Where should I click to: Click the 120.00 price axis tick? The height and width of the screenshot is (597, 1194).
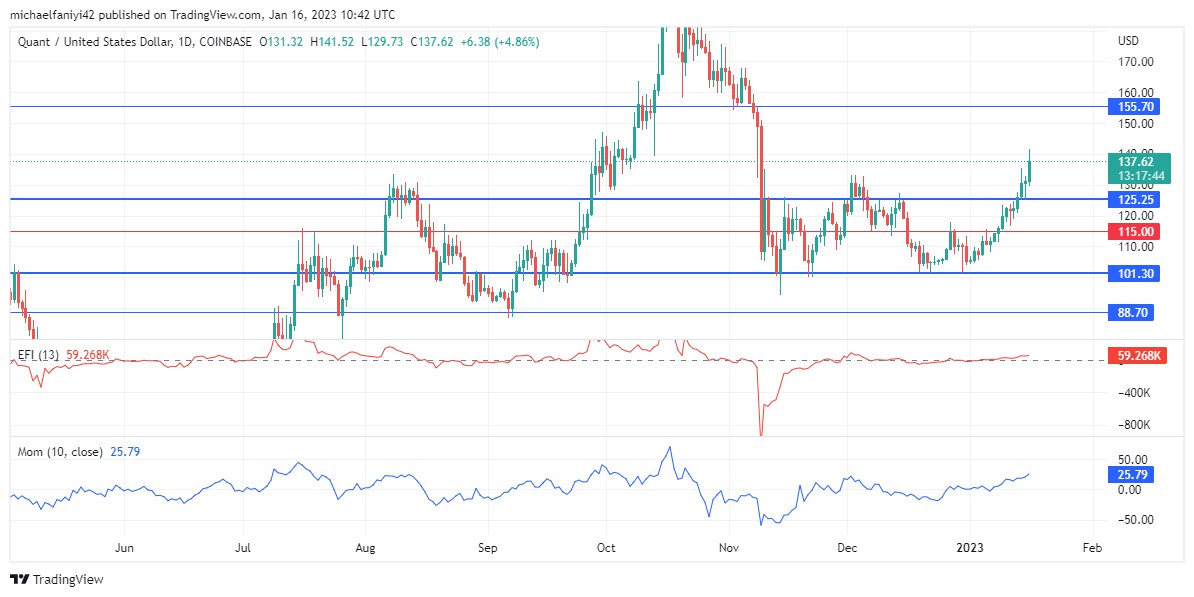1135,216
